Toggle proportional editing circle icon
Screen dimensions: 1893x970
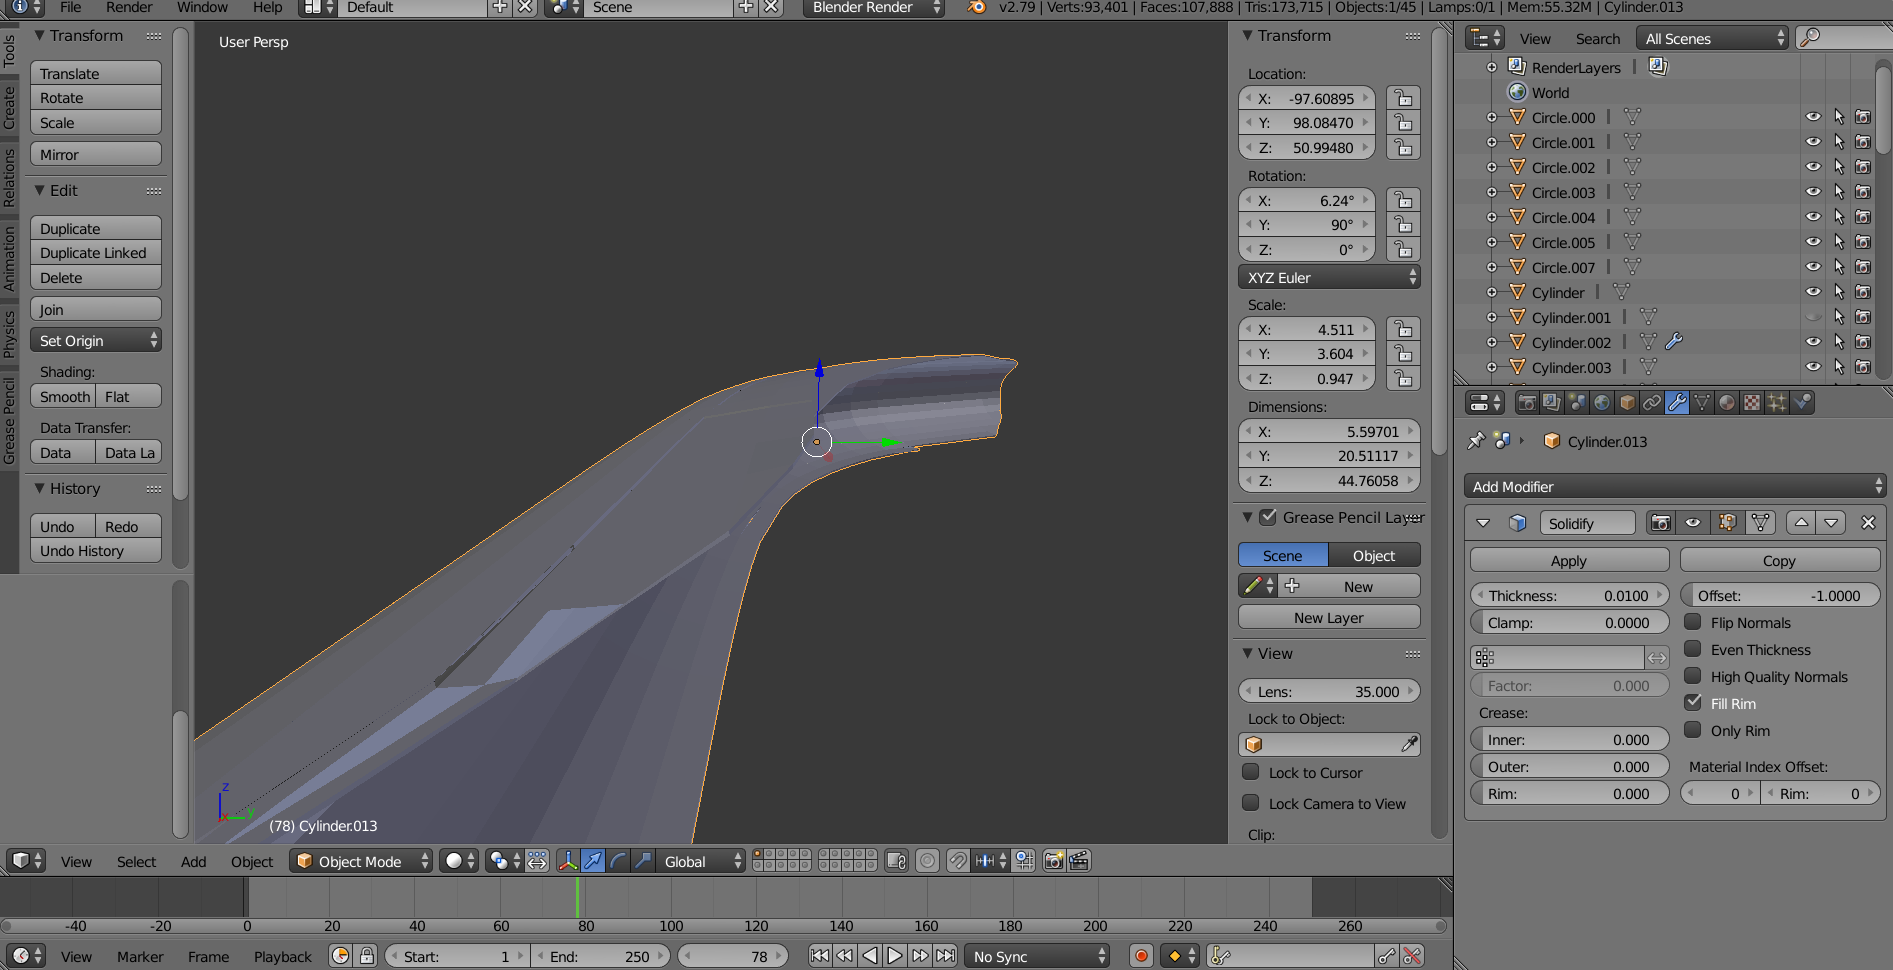(x=928, y=861)
